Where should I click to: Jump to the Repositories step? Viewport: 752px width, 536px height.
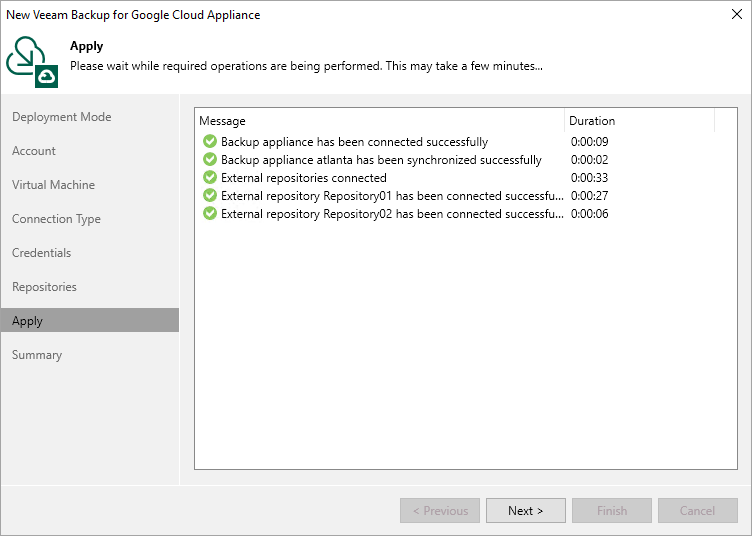pyautogui.click(x=45, y=287)
